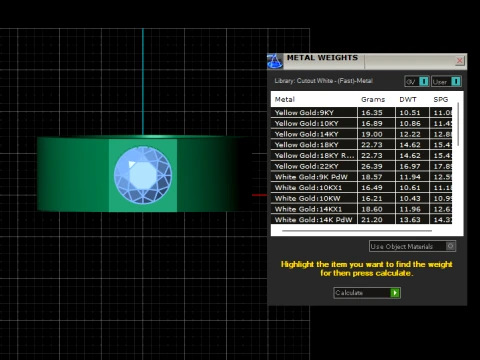Select the green ring band in viewport
Screen dimensions: 480x360
(73, 174)
